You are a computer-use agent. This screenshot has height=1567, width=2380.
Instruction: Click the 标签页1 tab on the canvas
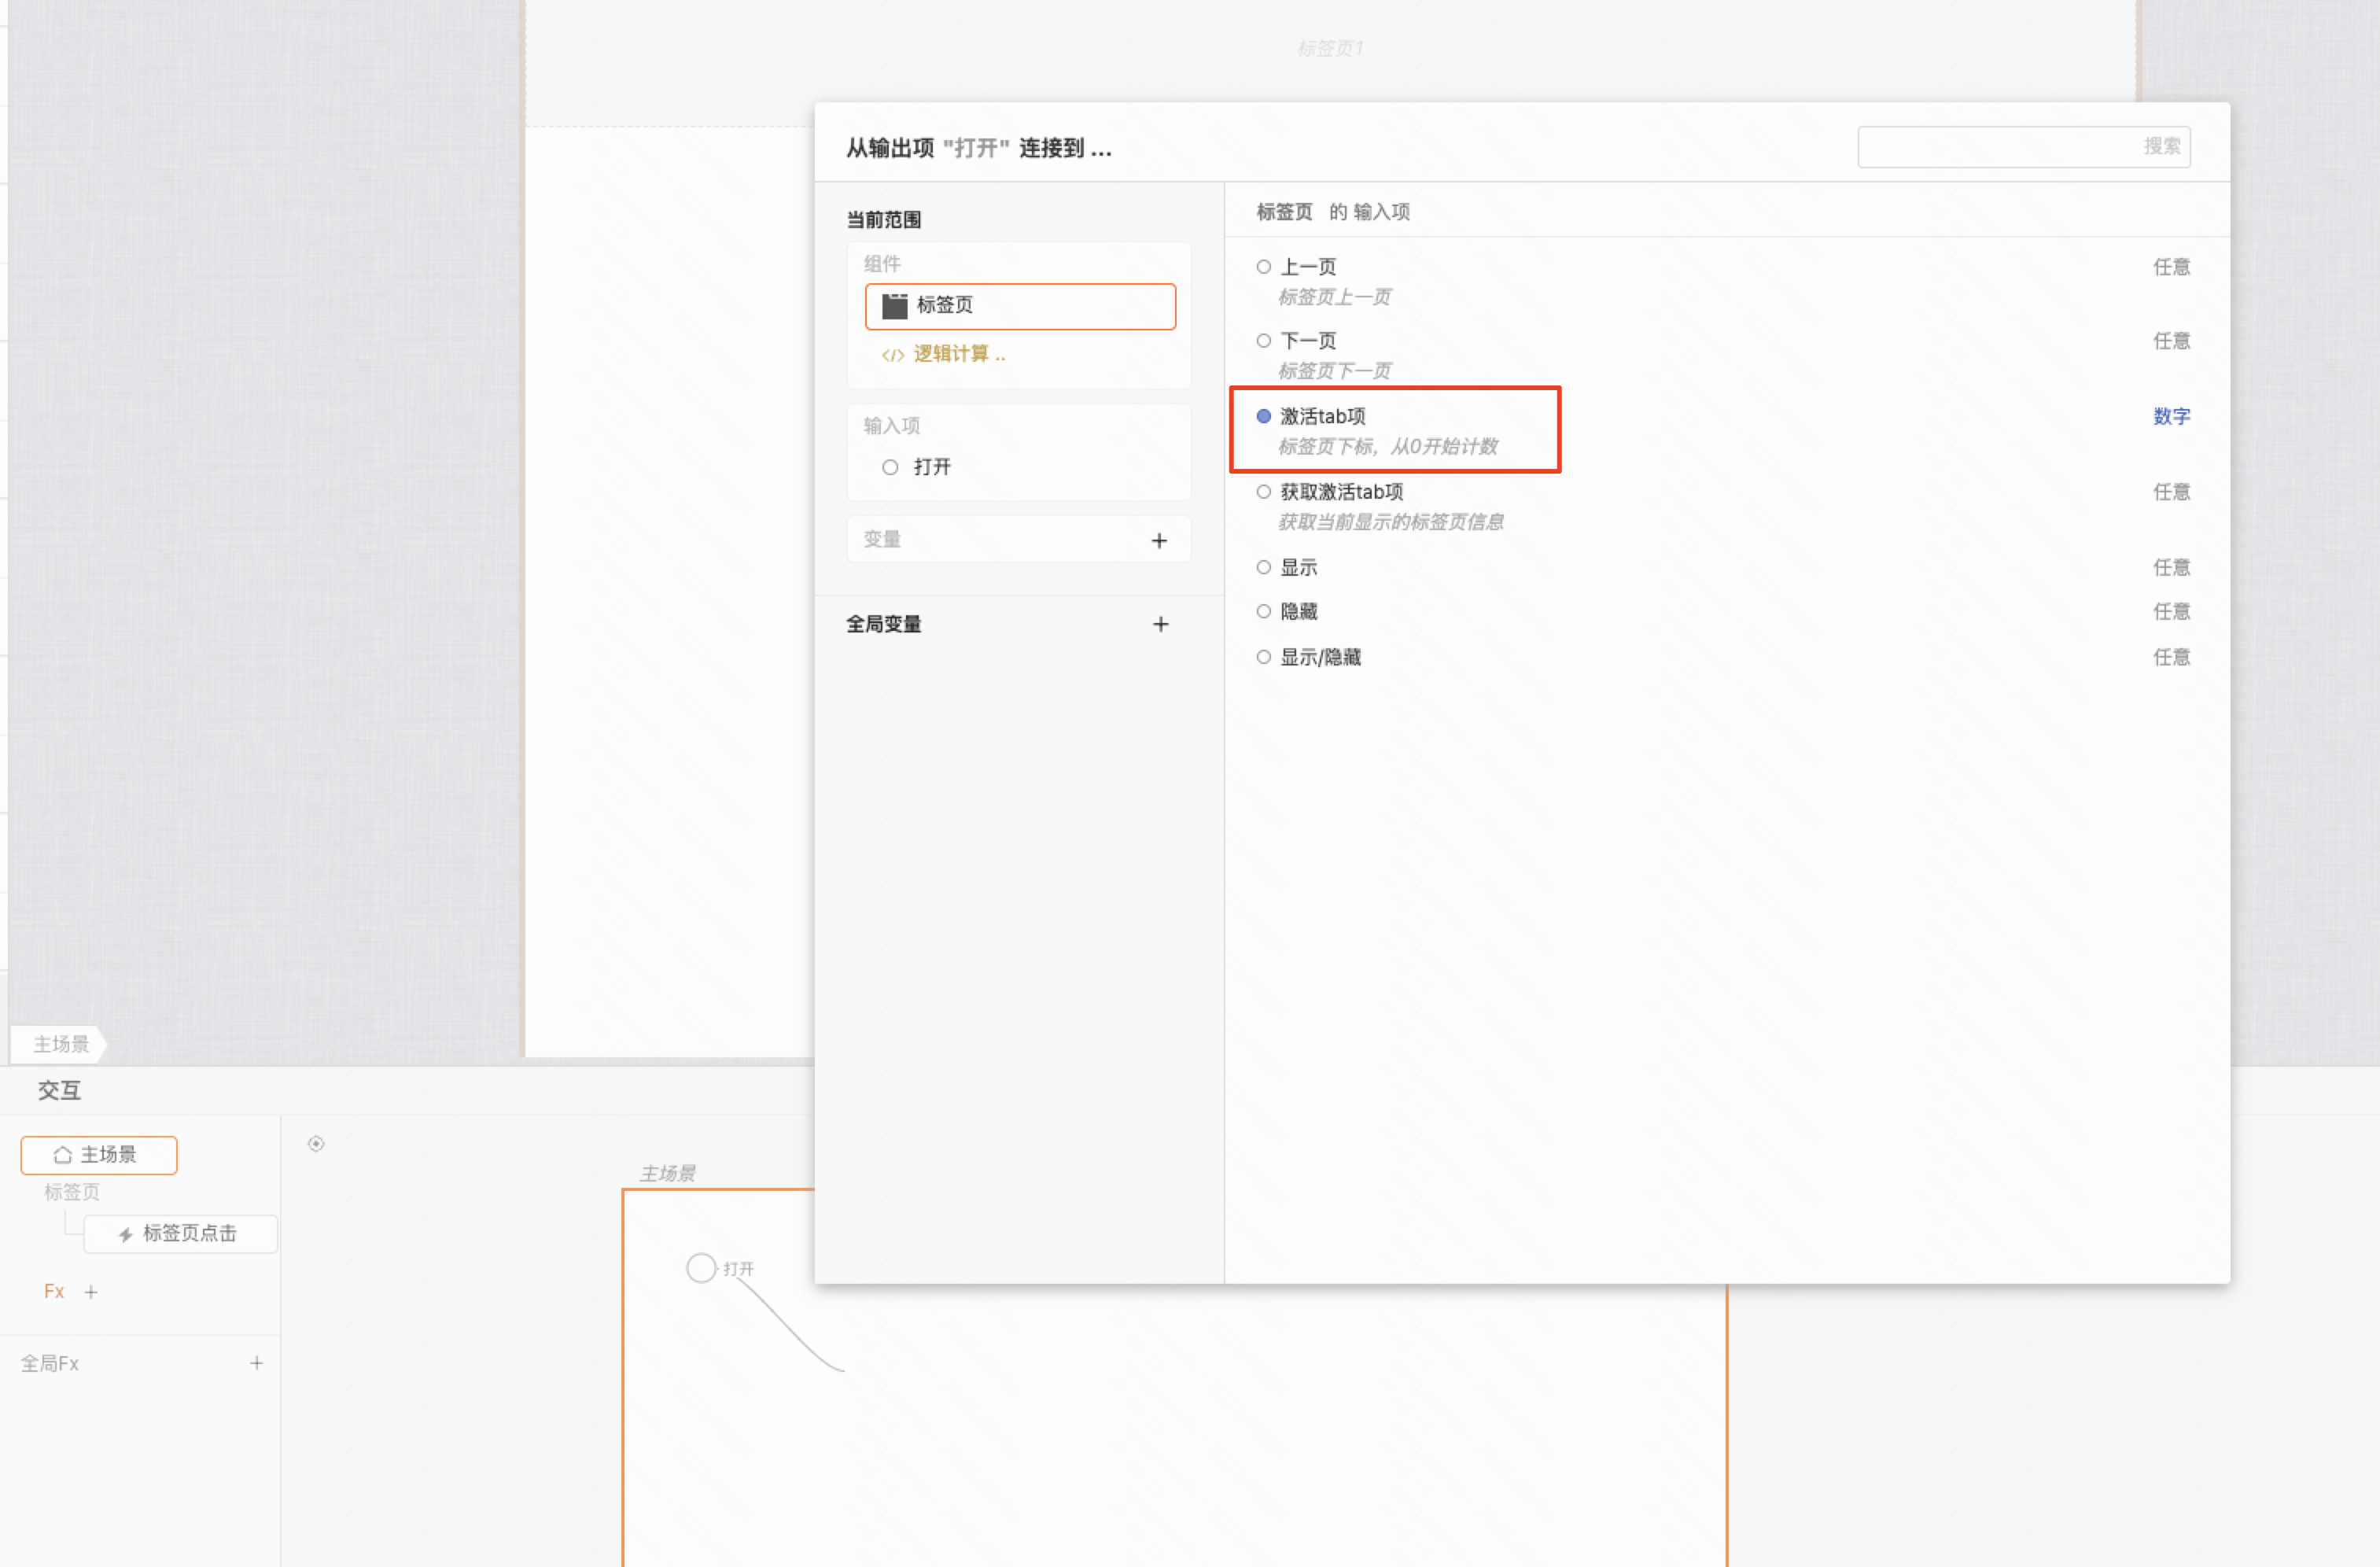(x=1330, y=48)
